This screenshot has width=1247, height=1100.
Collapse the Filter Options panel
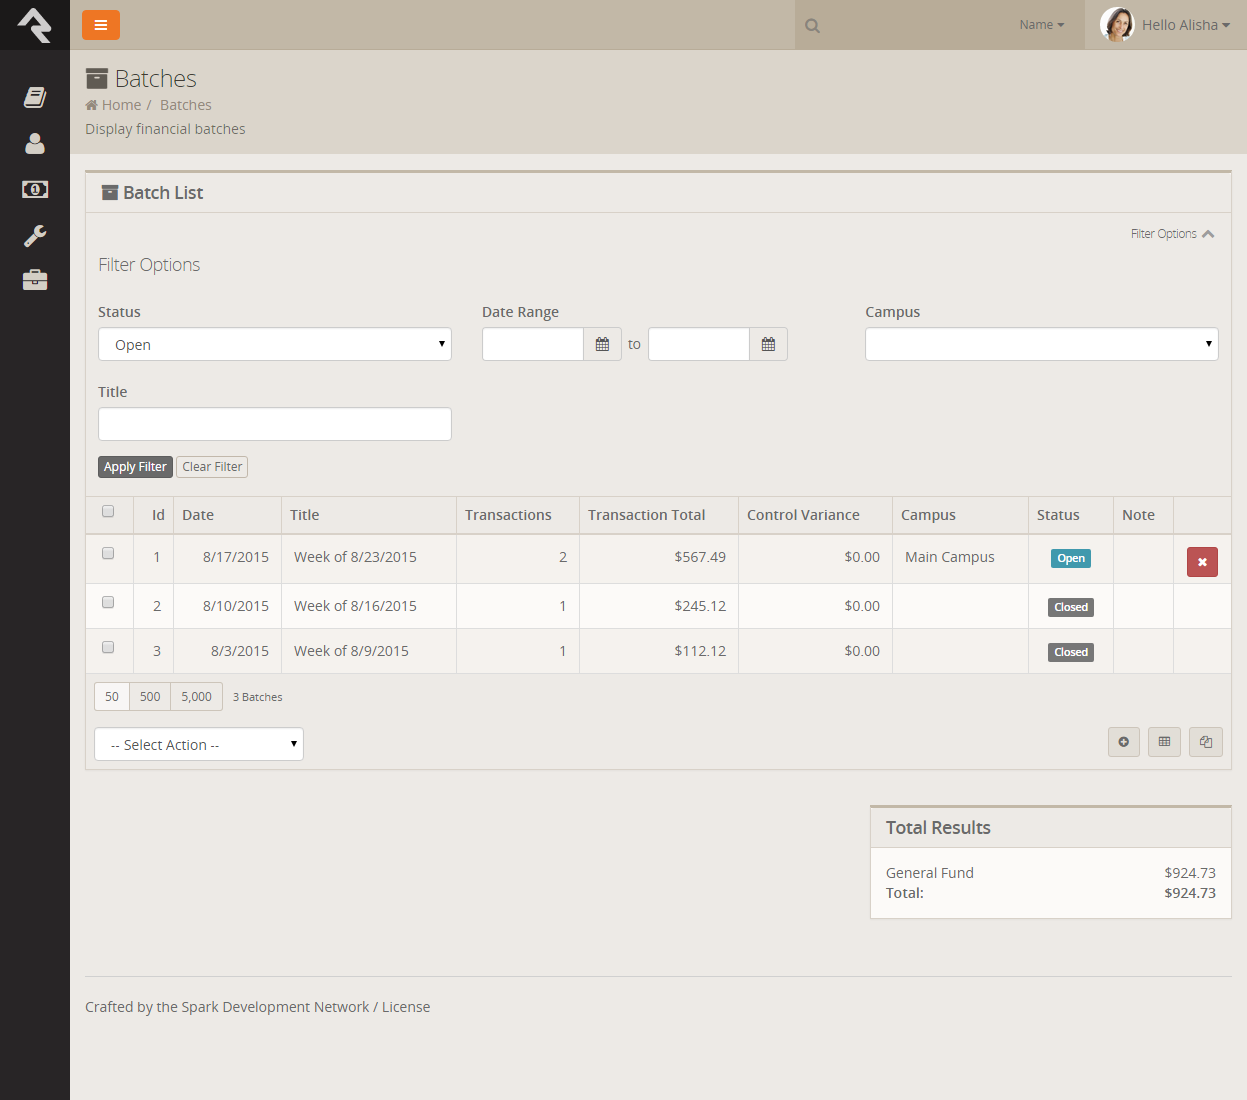[x=1172, y=234]
